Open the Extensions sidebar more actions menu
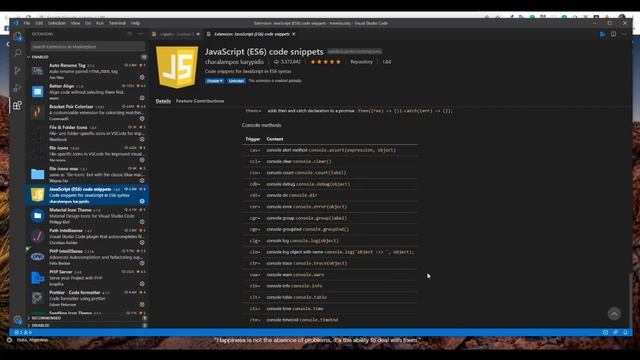 click(140, 34)
